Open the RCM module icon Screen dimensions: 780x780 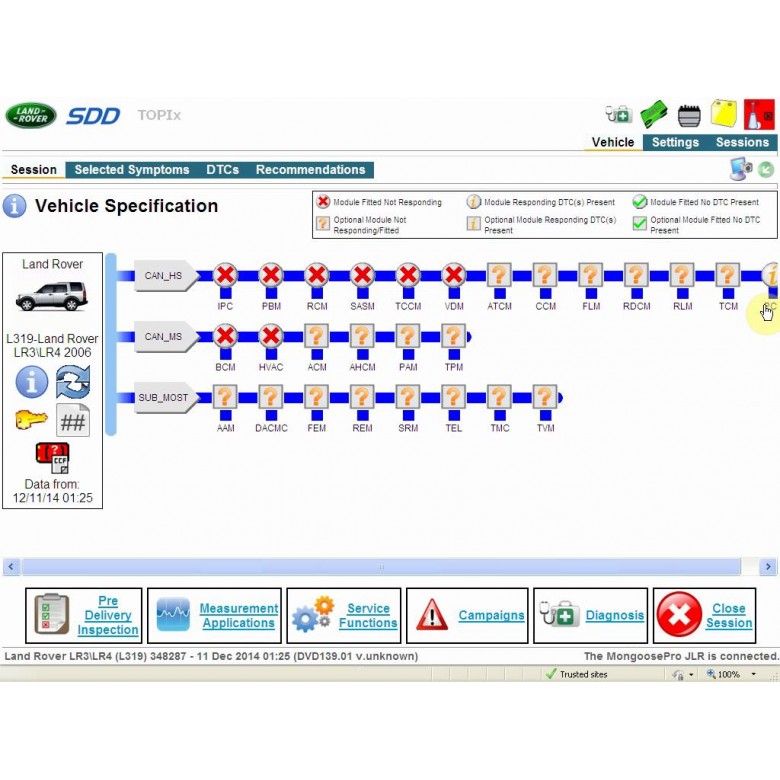coord(317,275)
